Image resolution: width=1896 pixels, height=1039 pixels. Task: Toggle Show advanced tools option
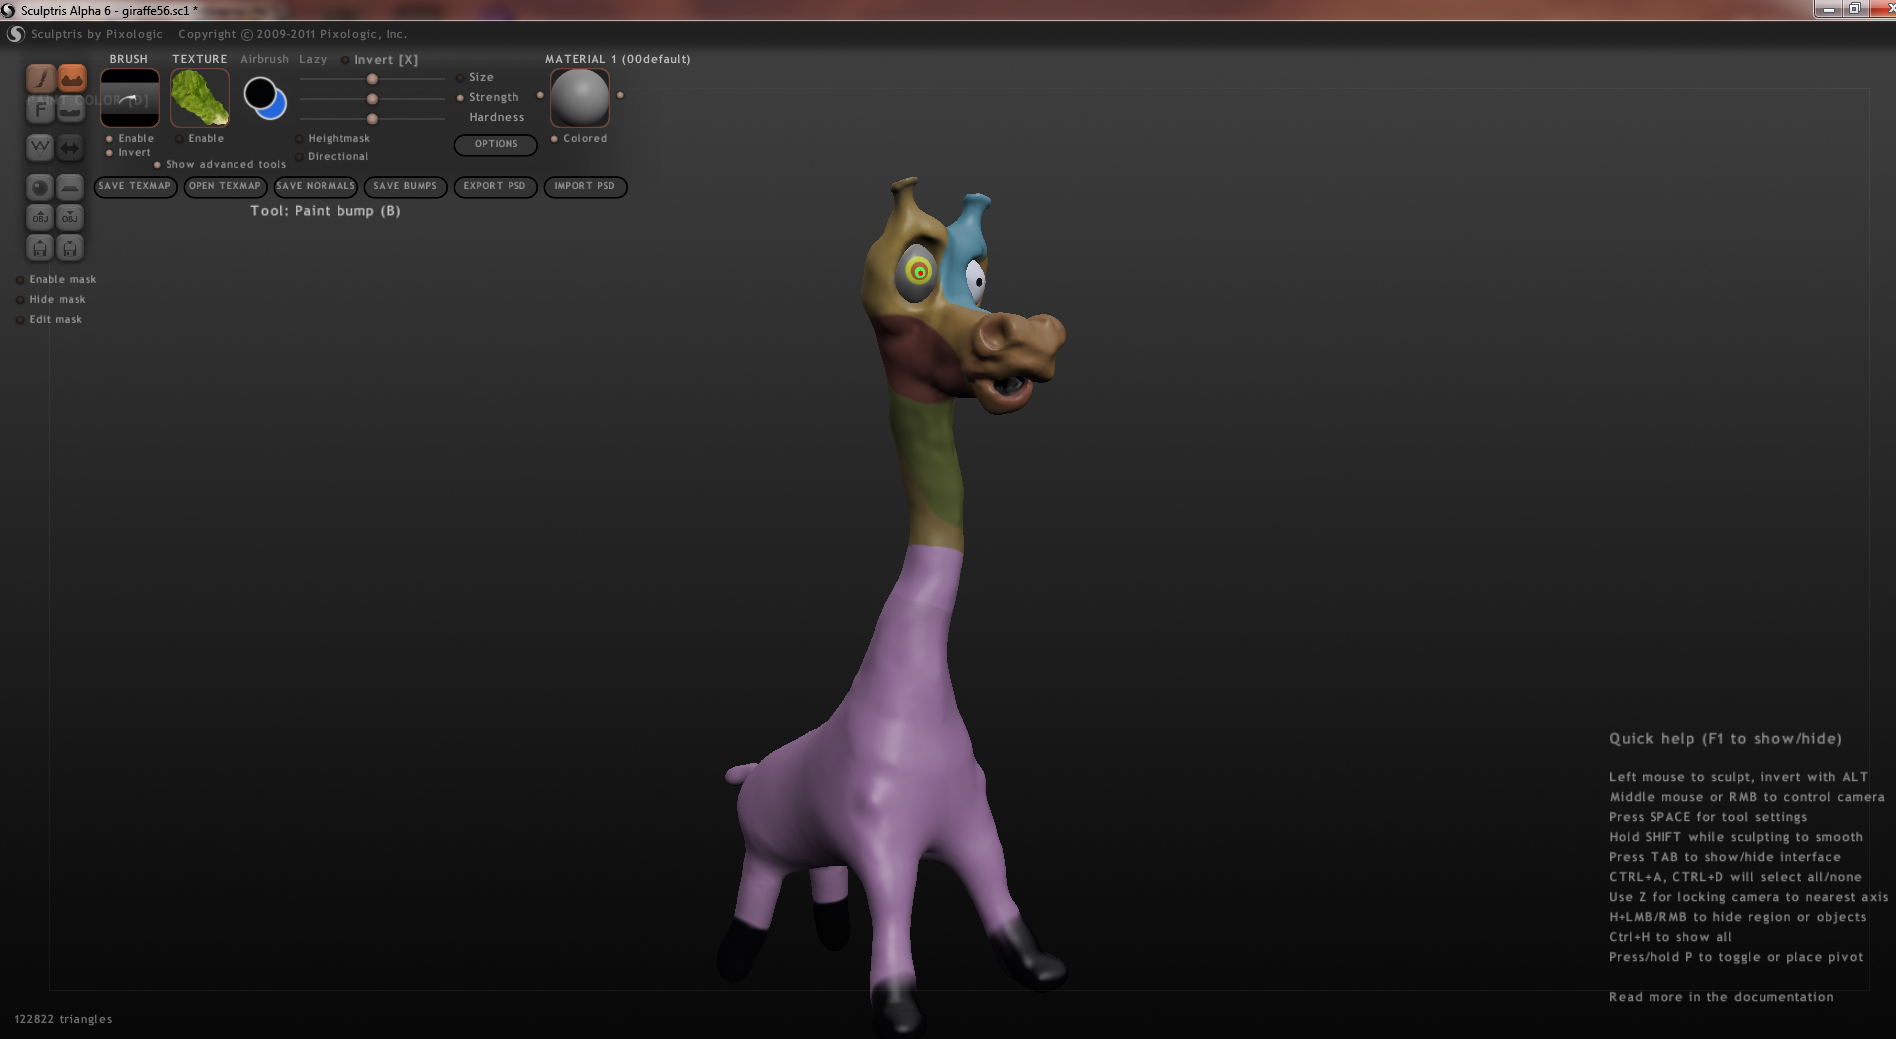tap(220, 165)
